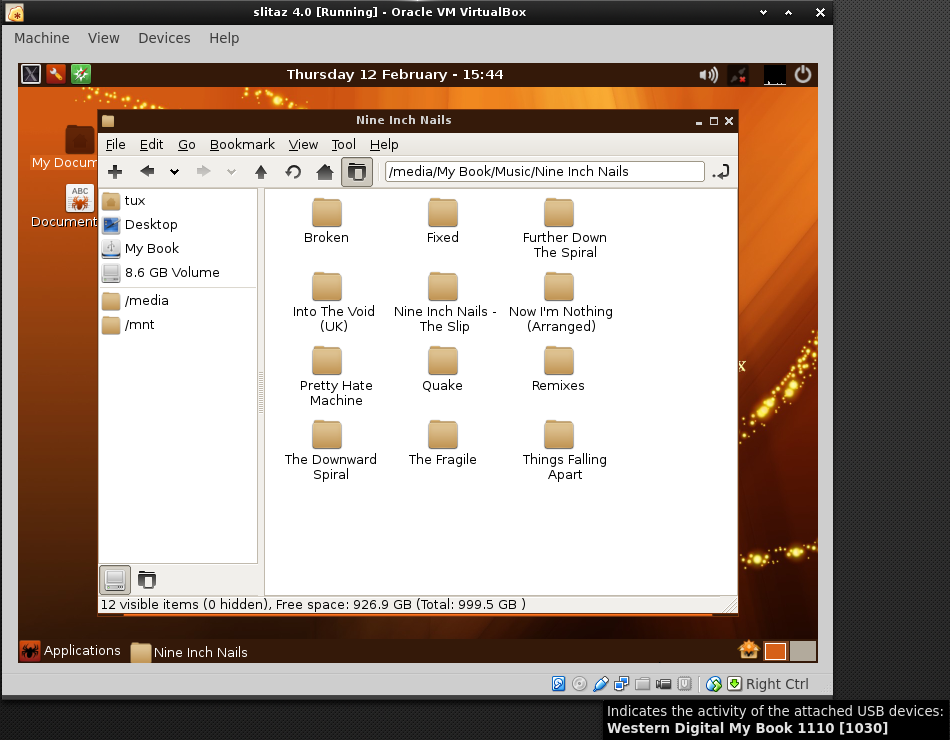Switch side pane to directory tree view
950x740 pixels.
point(147,579)
